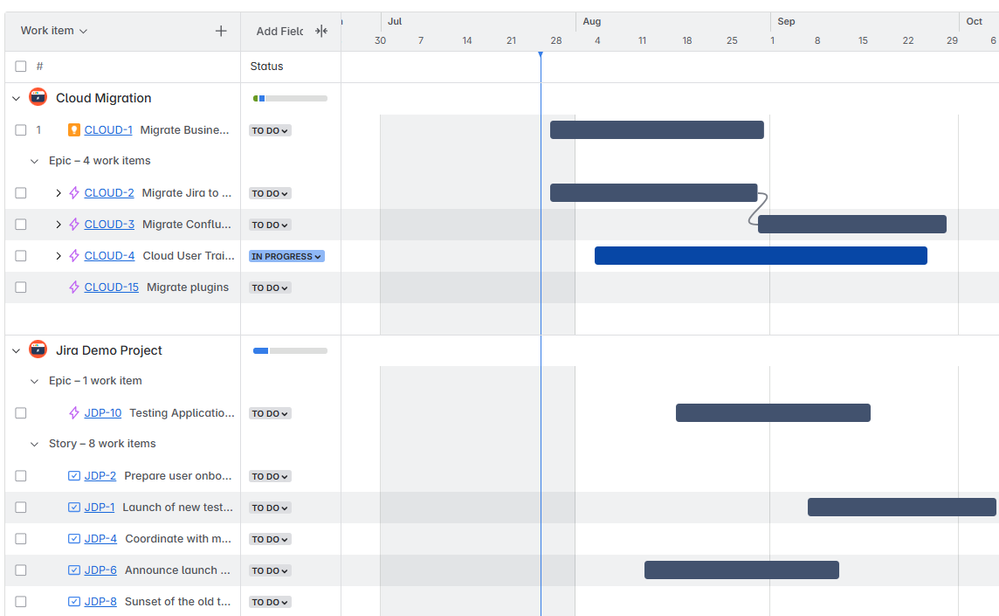Image resolution: width=999 pixels, height=616 pixels.
Task: Check the box for CLOUD-4 row
Action: click(21, 255)
